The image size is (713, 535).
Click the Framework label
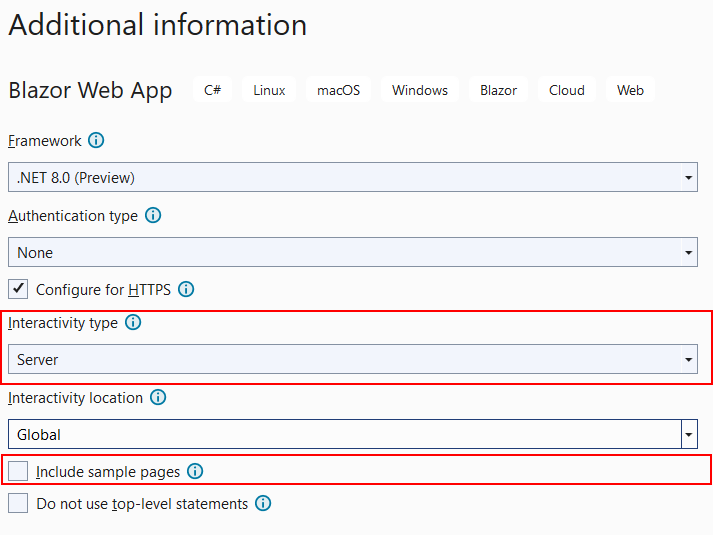click(45, 141)
